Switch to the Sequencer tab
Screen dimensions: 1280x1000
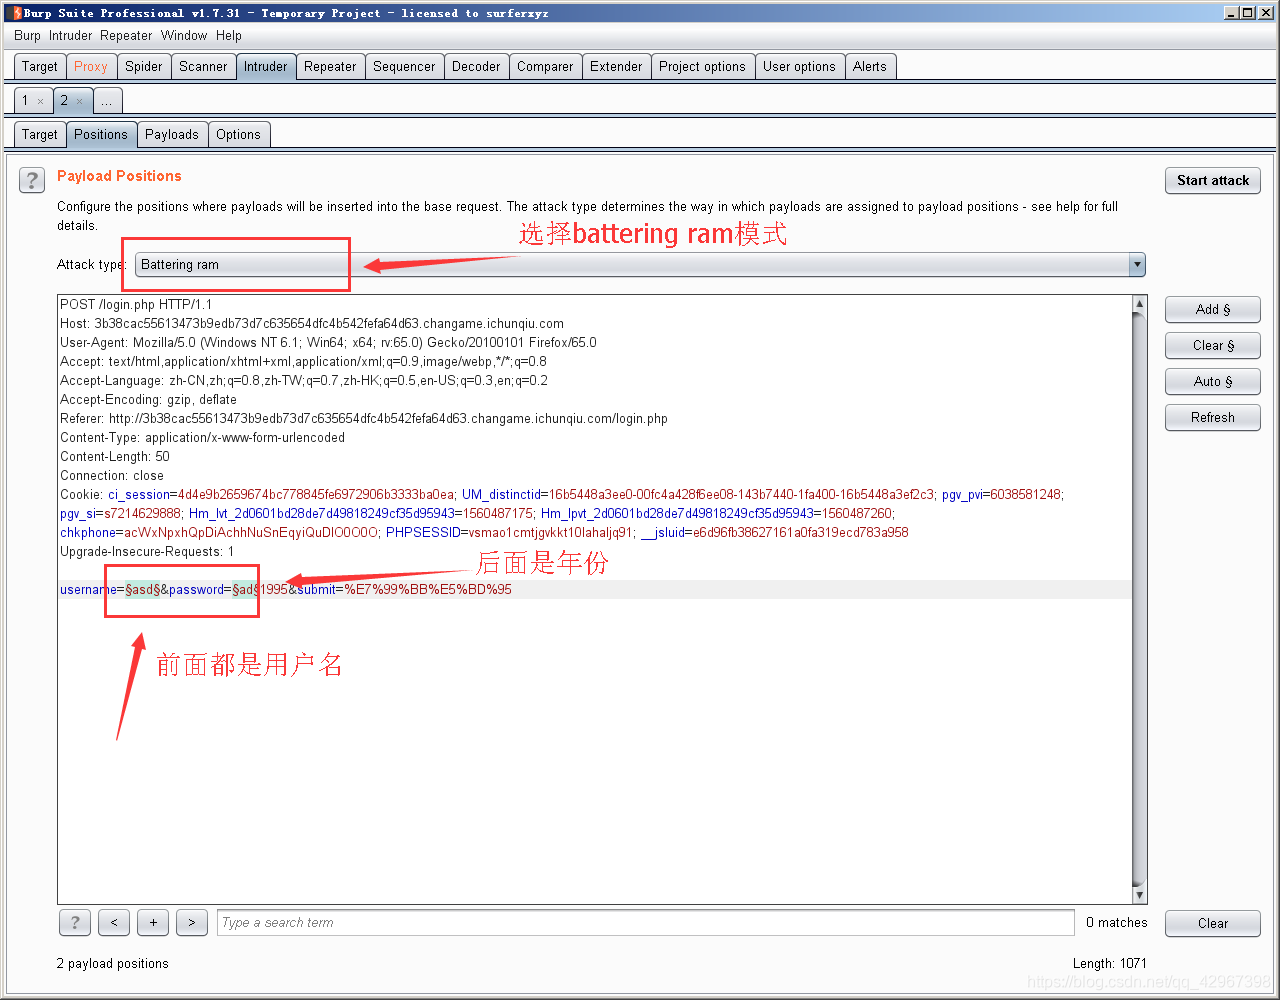coord(404,67)
